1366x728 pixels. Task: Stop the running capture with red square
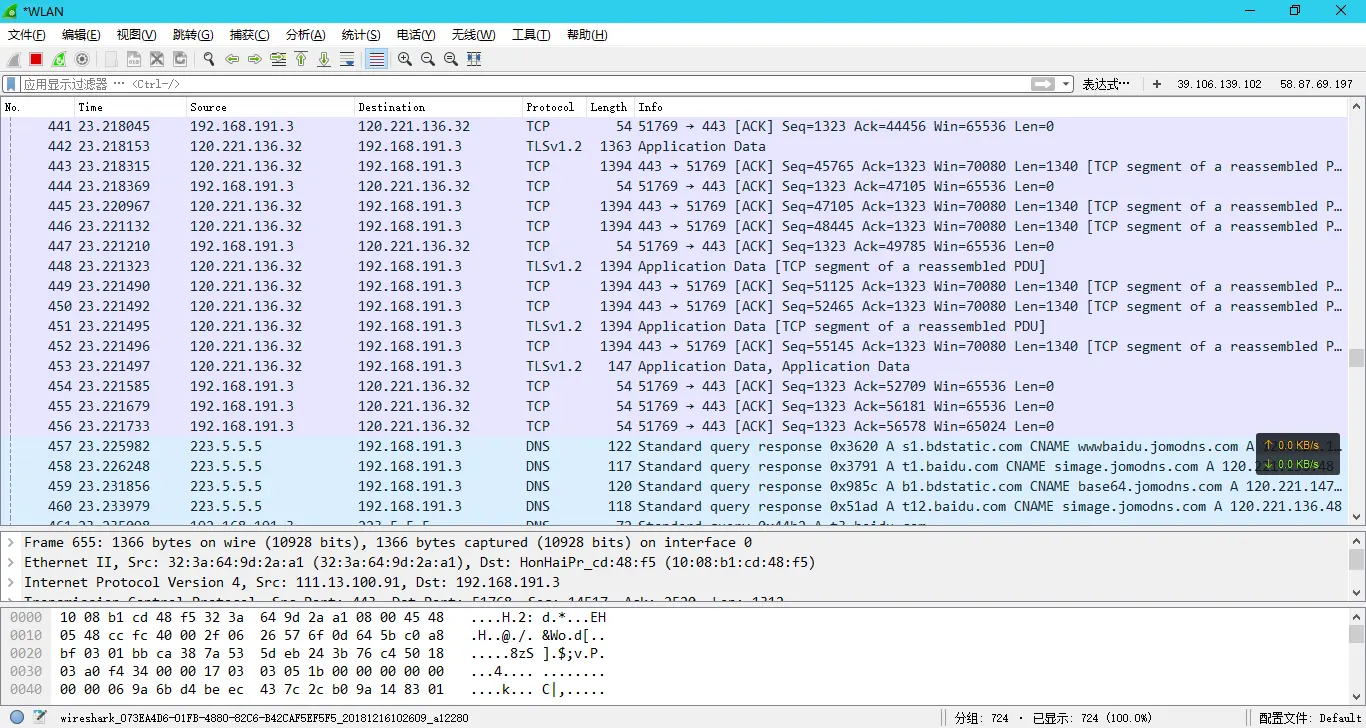(36, 59)
